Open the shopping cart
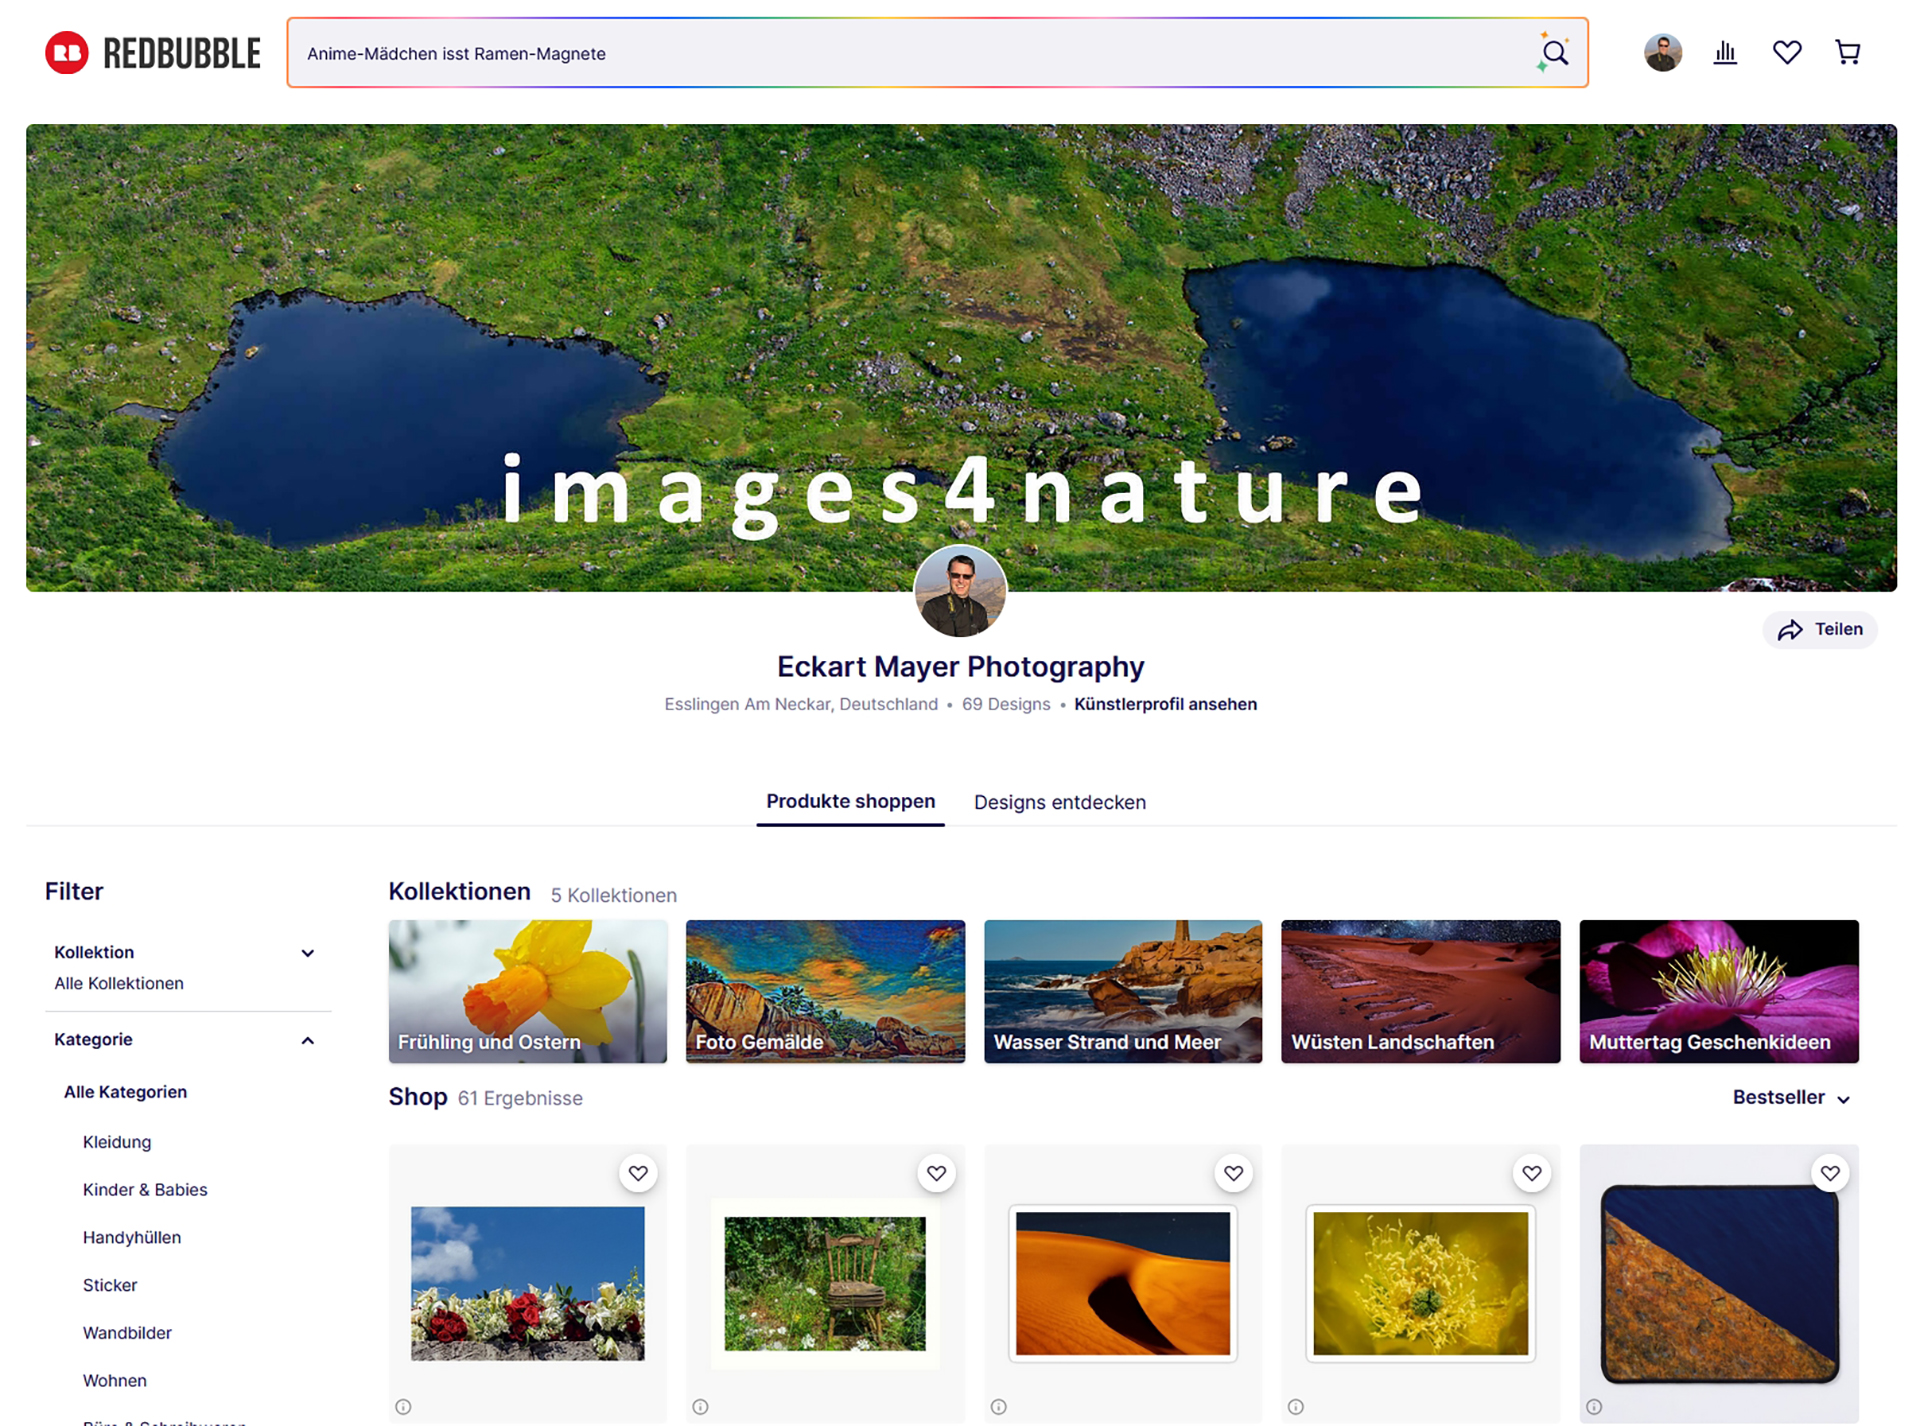This screenshot has width=1920, height=1426. [1848, 52]
